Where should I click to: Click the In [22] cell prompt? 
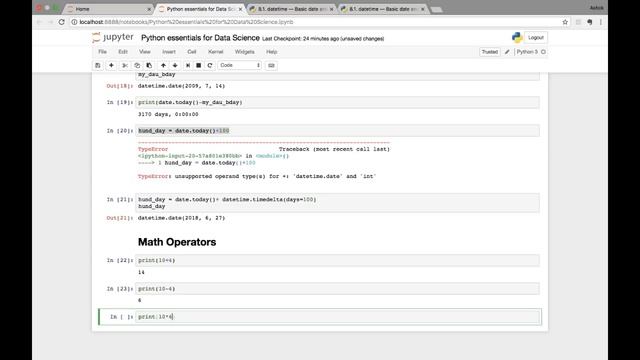tap(120, 260)
